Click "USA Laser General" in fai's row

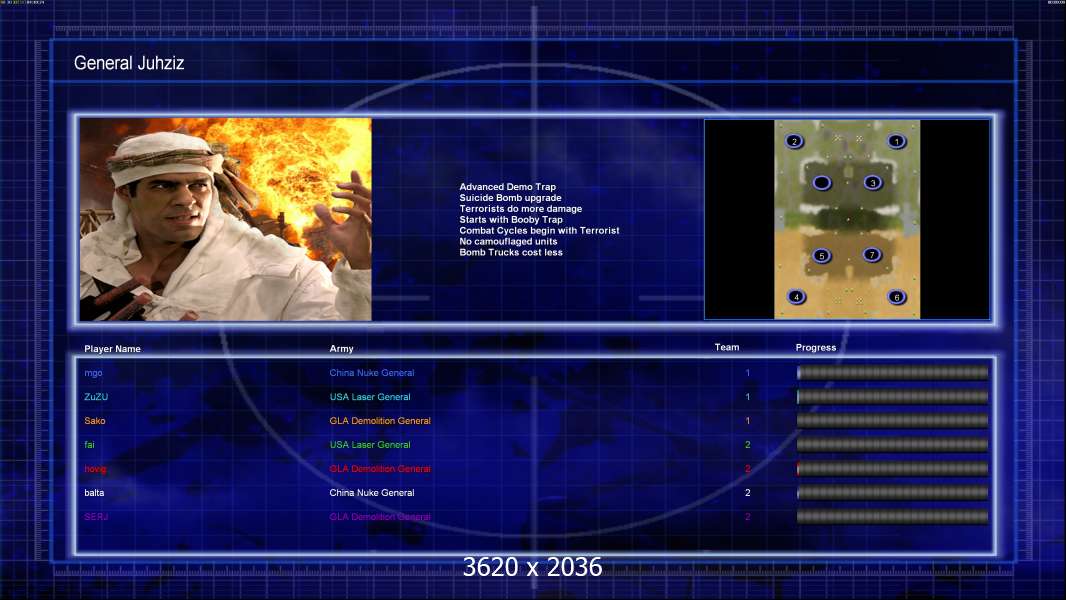tap(370, 445)
